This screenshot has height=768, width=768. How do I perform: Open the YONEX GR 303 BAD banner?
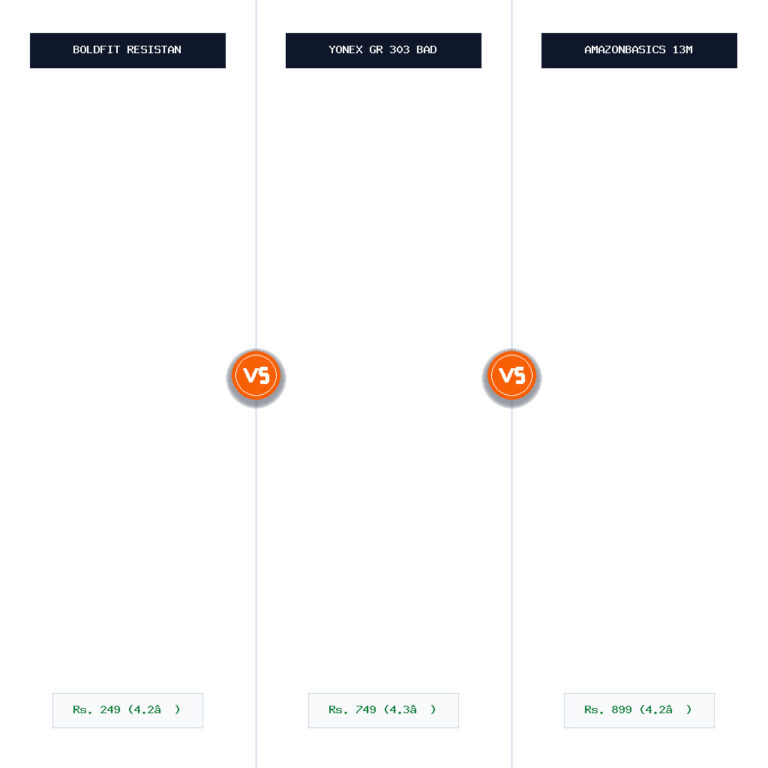(x=384, y=50)
